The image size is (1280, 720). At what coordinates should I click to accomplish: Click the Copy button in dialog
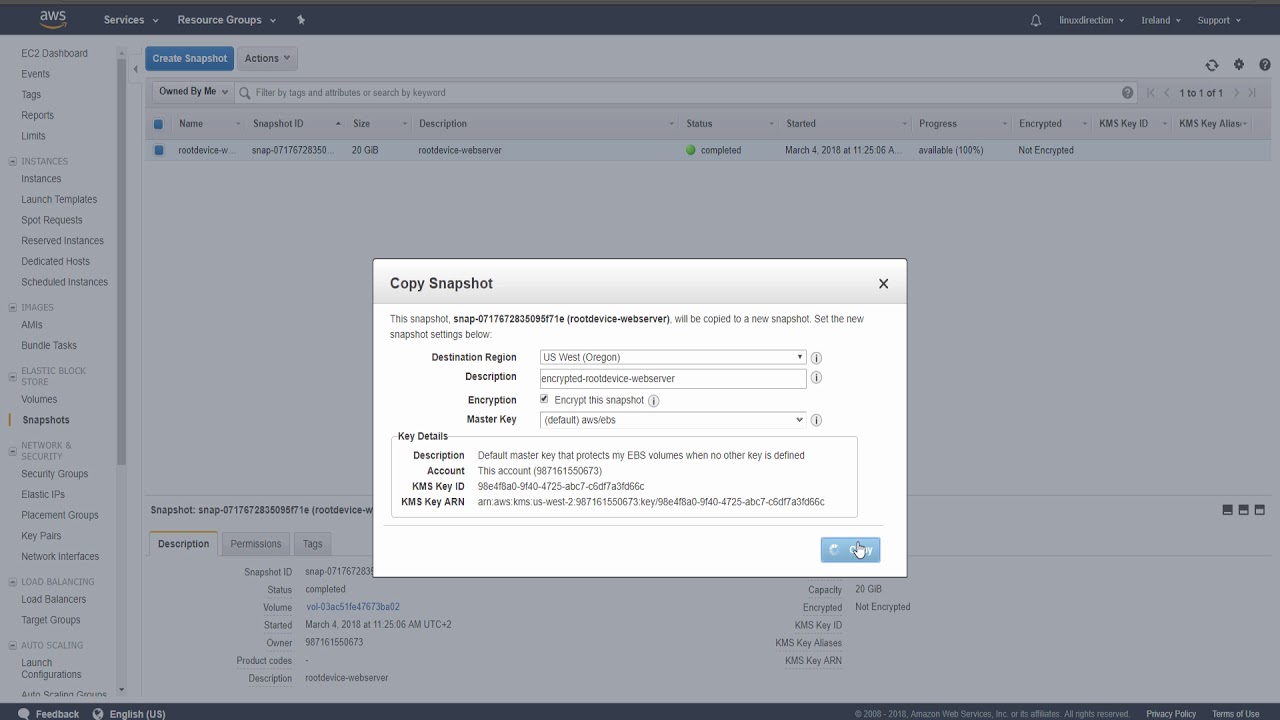click(850, 550)
